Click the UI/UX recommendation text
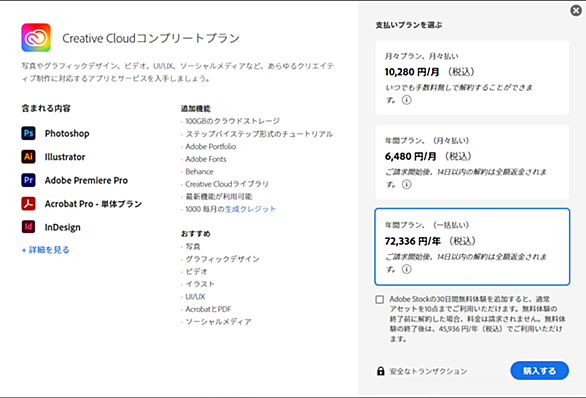Image resolution: width=586 pixels, height=398 pixels. point(195,297)
